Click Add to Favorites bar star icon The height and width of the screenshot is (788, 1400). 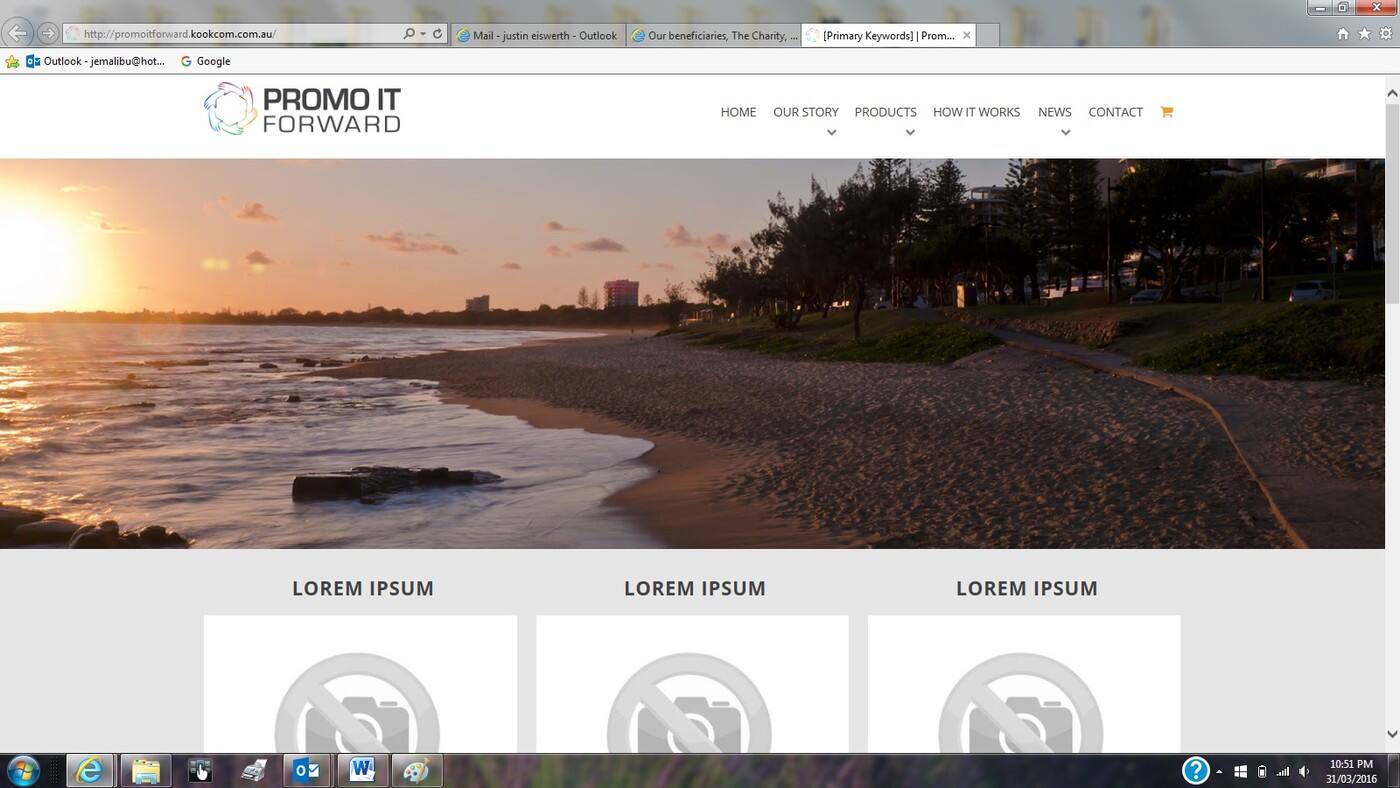(12, 61)
